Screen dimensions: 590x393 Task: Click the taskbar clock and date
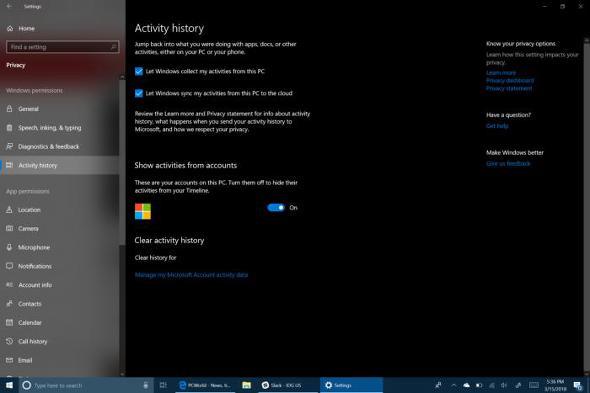click(x=555, y=385)
